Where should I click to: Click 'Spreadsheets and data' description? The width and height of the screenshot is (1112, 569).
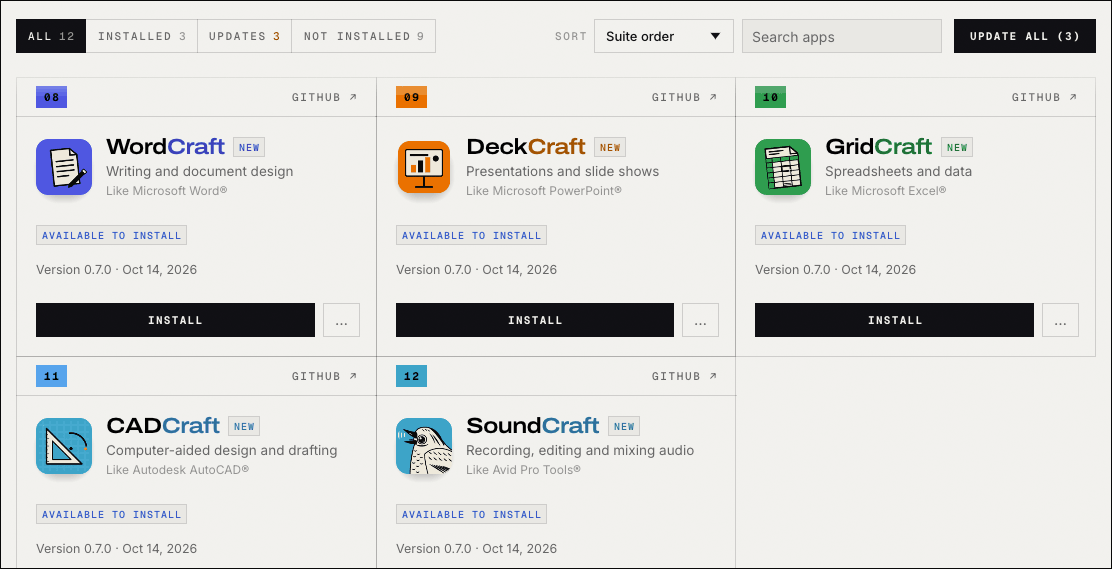(x=899, y=172)
